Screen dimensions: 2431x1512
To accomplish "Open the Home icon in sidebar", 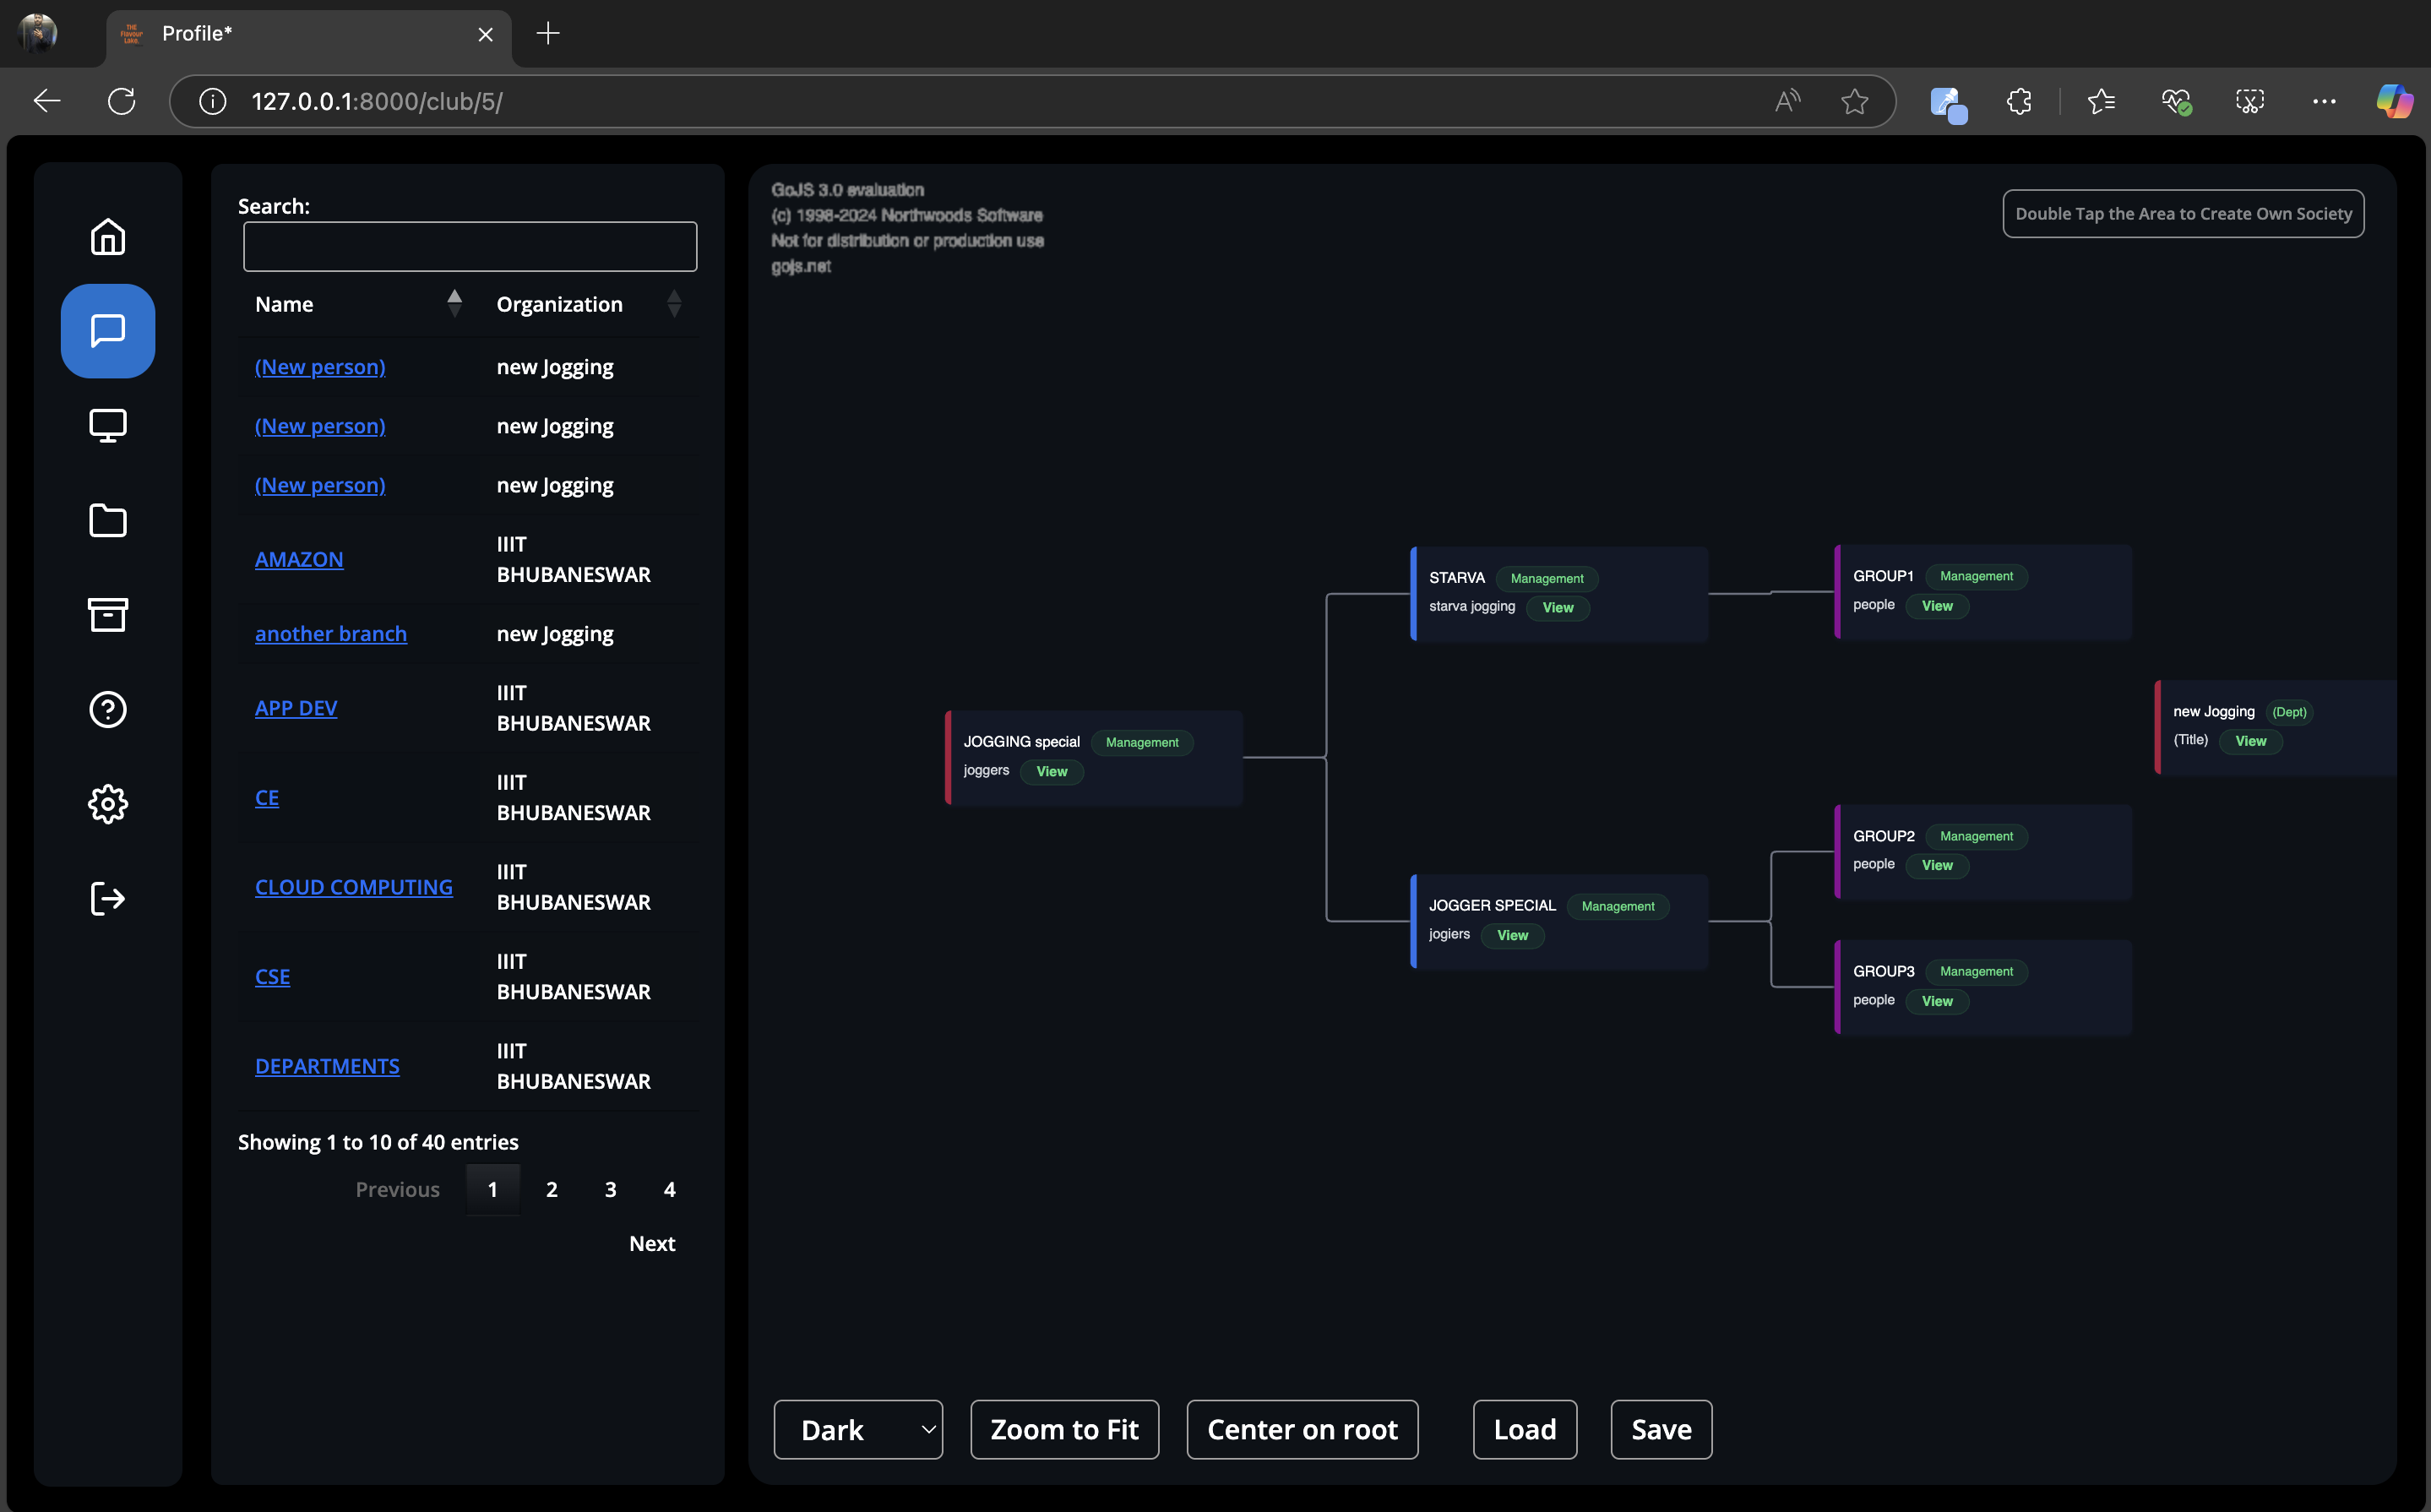I will 108,237.
